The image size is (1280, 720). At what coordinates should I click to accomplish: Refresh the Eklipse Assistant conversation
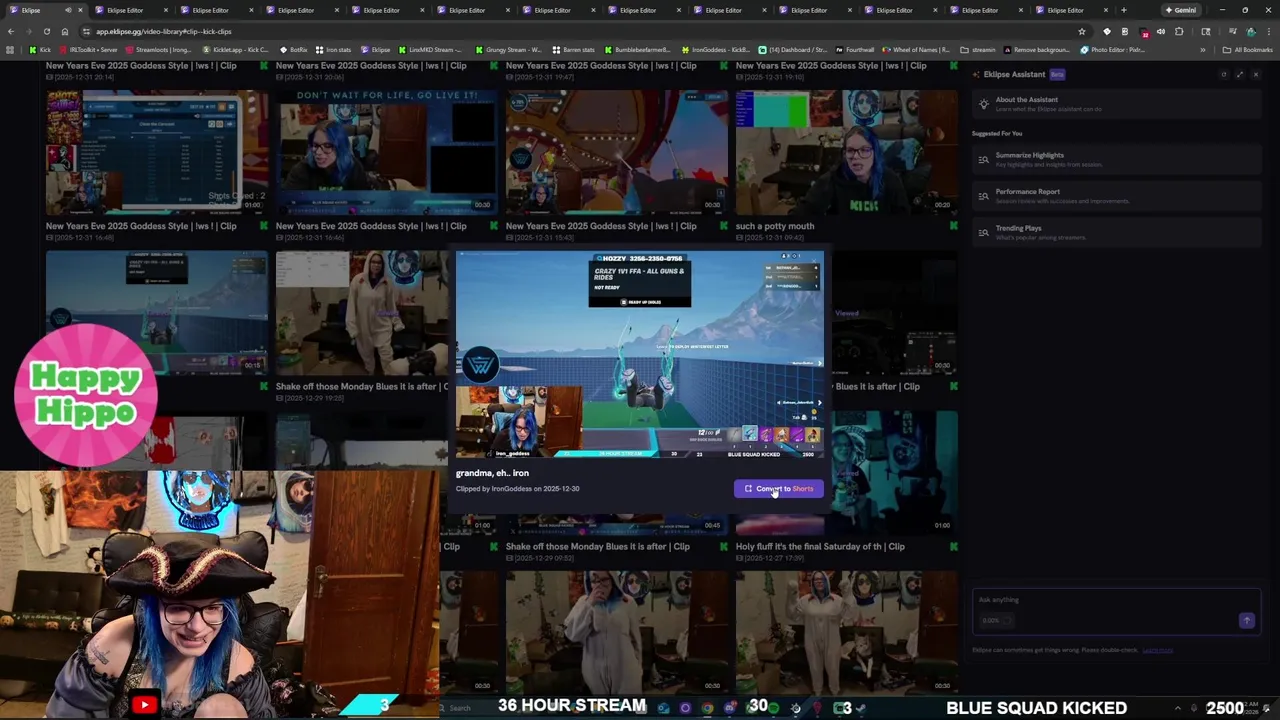click(x=1223, y=75)
